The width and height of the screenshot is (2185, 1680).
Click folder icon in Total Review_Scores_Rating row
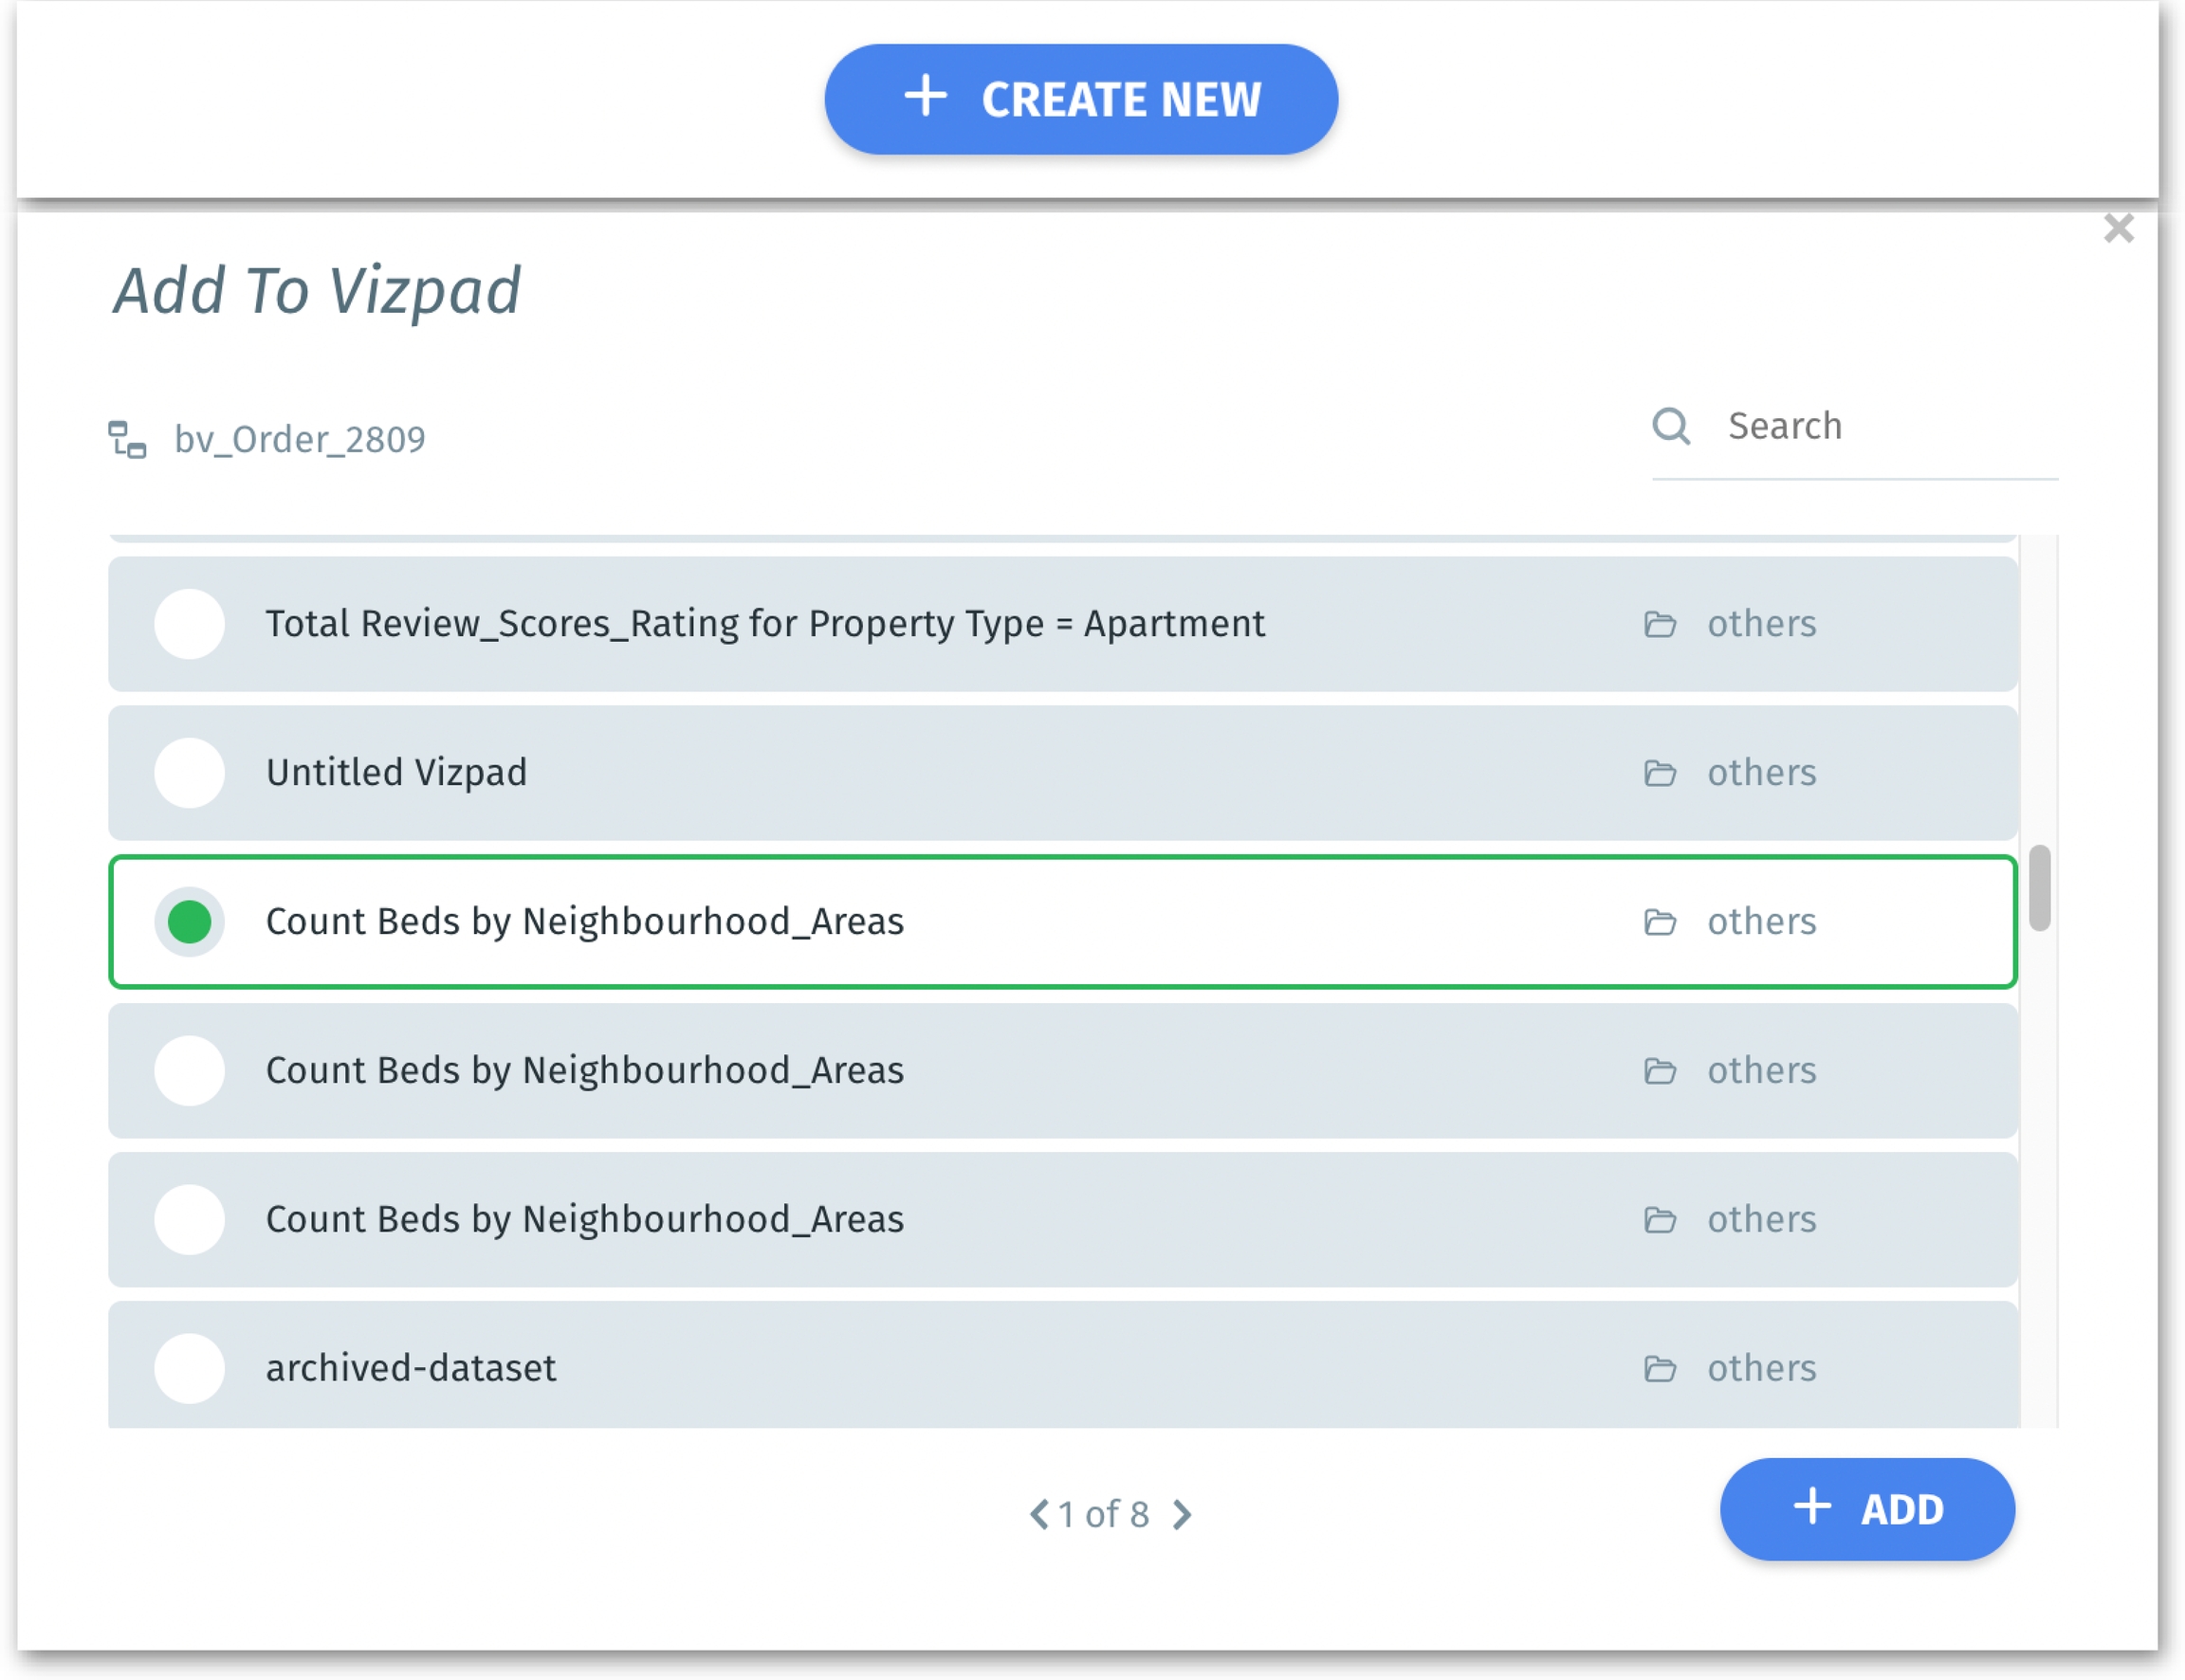tap(1659, 624)
